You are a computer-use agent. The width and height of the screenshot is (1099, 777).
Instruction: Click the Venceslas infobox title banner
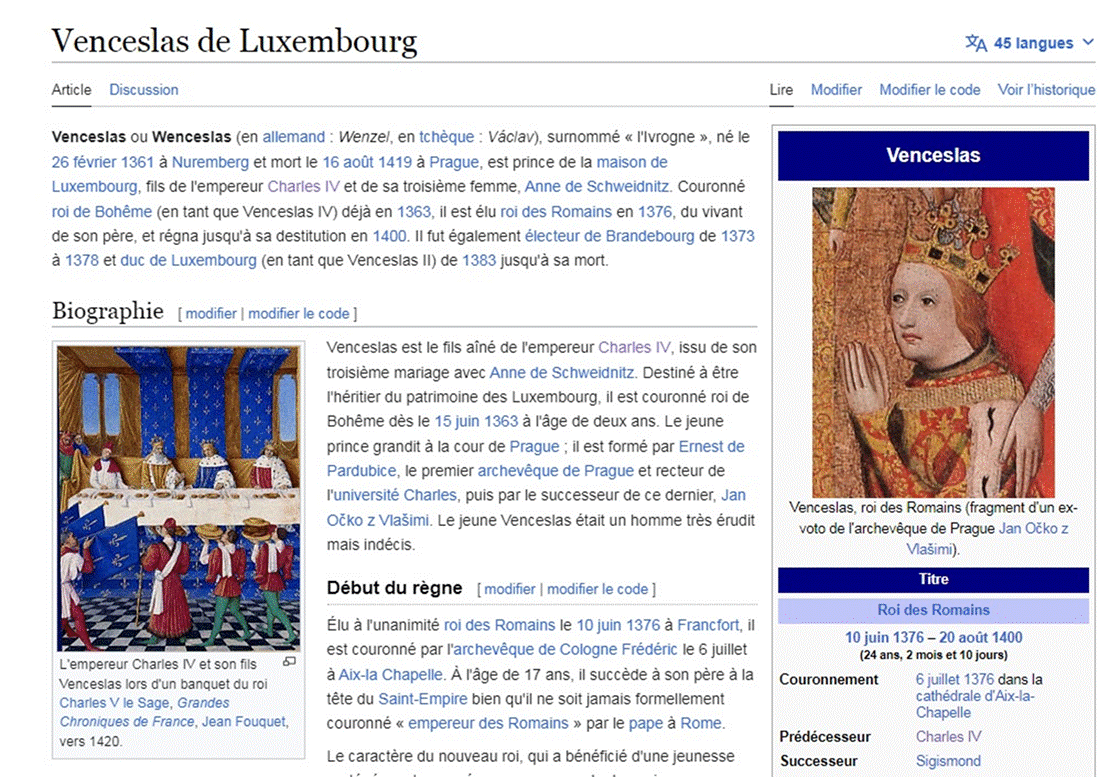click(934, 156)
